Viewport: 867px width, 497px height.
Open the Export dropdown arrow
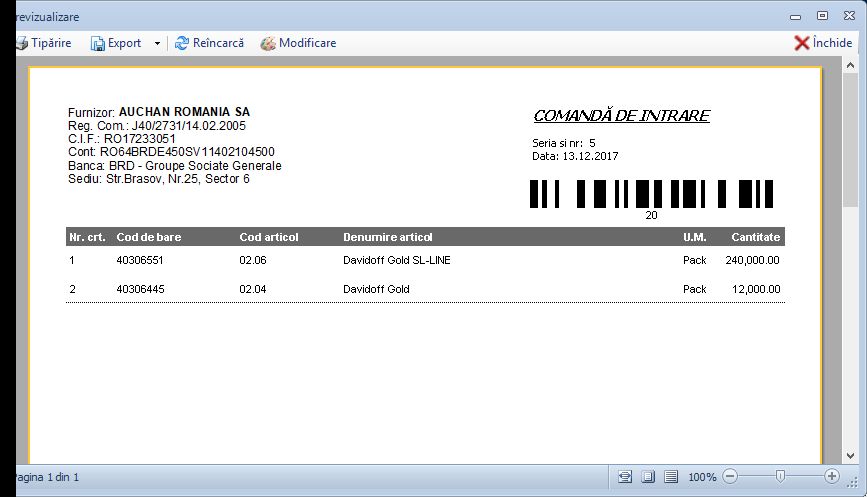click(157, 43)
